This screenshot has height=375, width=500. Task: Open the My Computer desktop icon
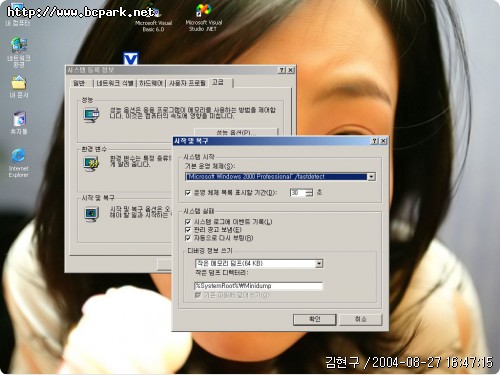(17, 13)
